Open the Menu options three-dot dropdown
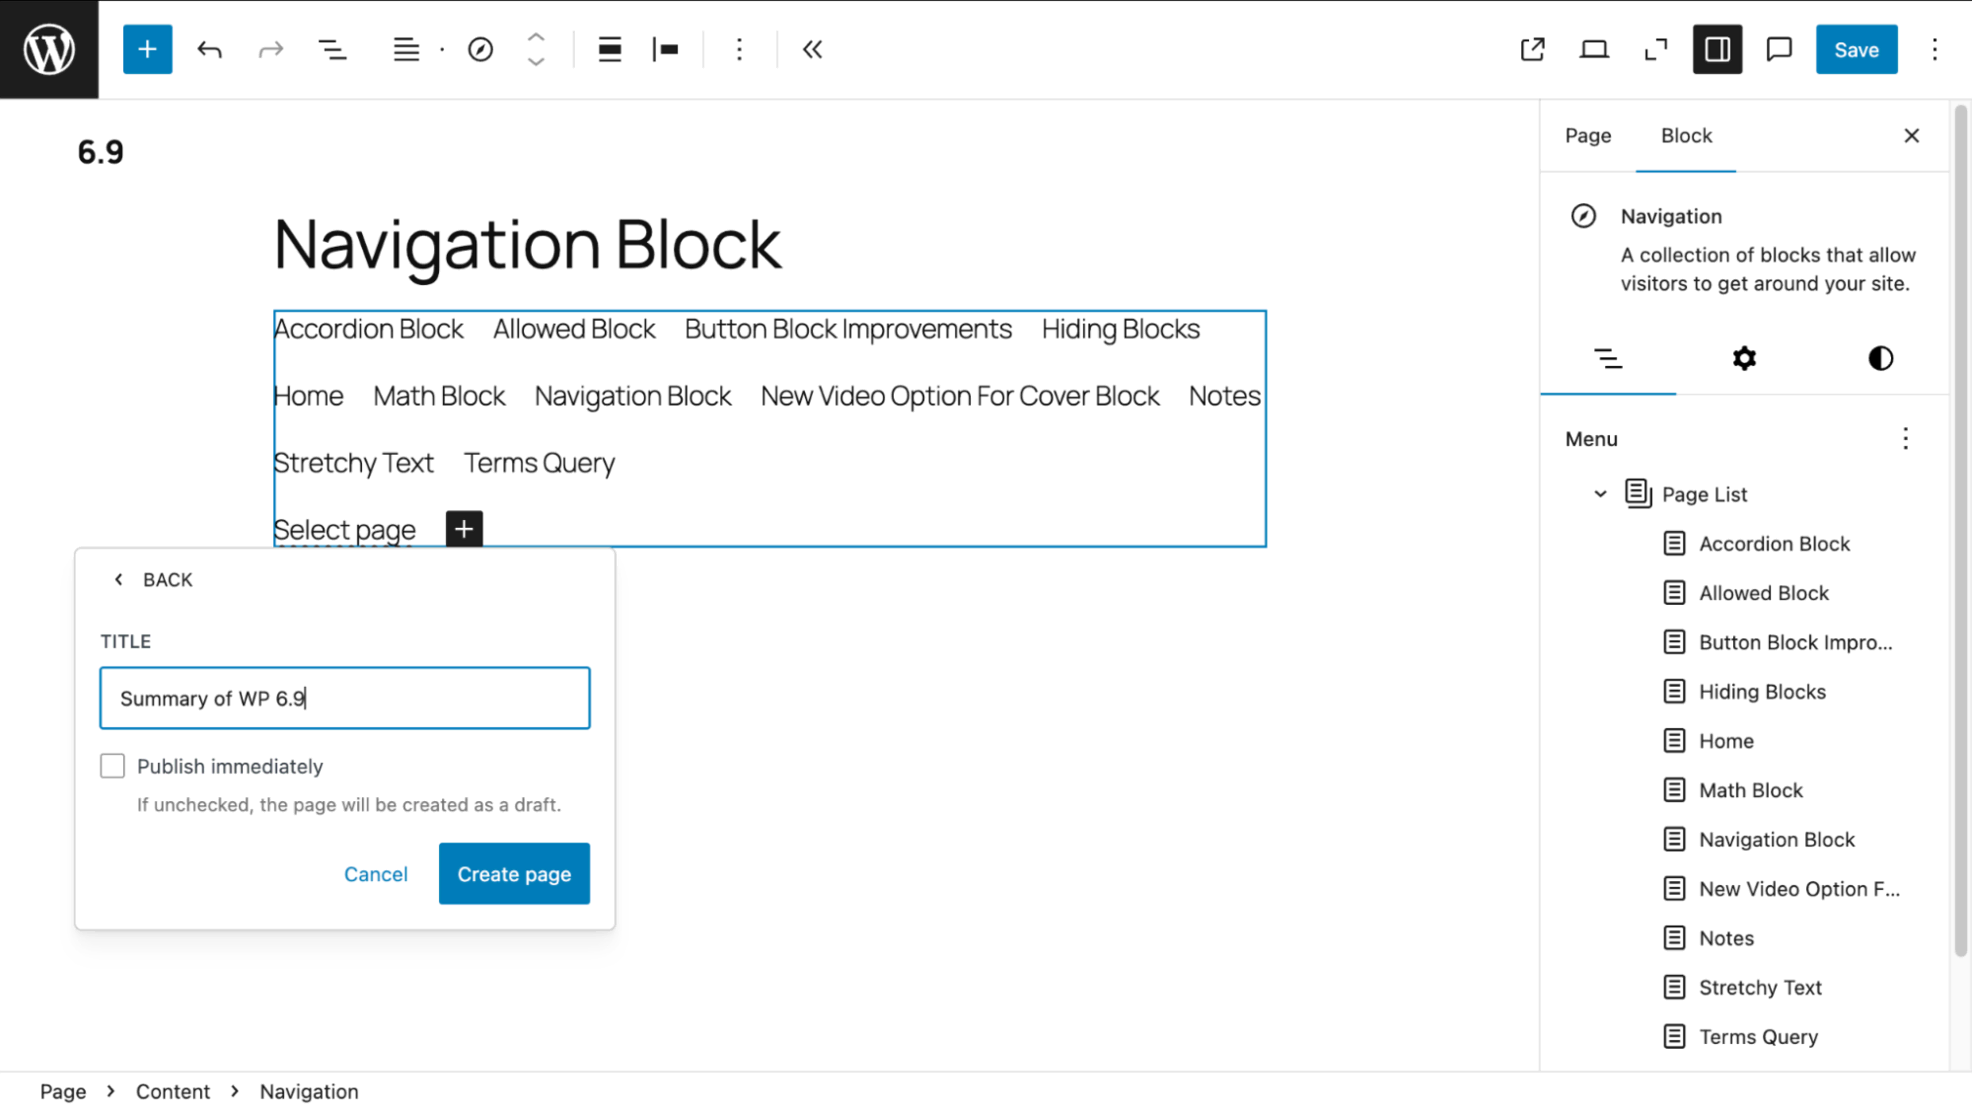 [1905, 438]
